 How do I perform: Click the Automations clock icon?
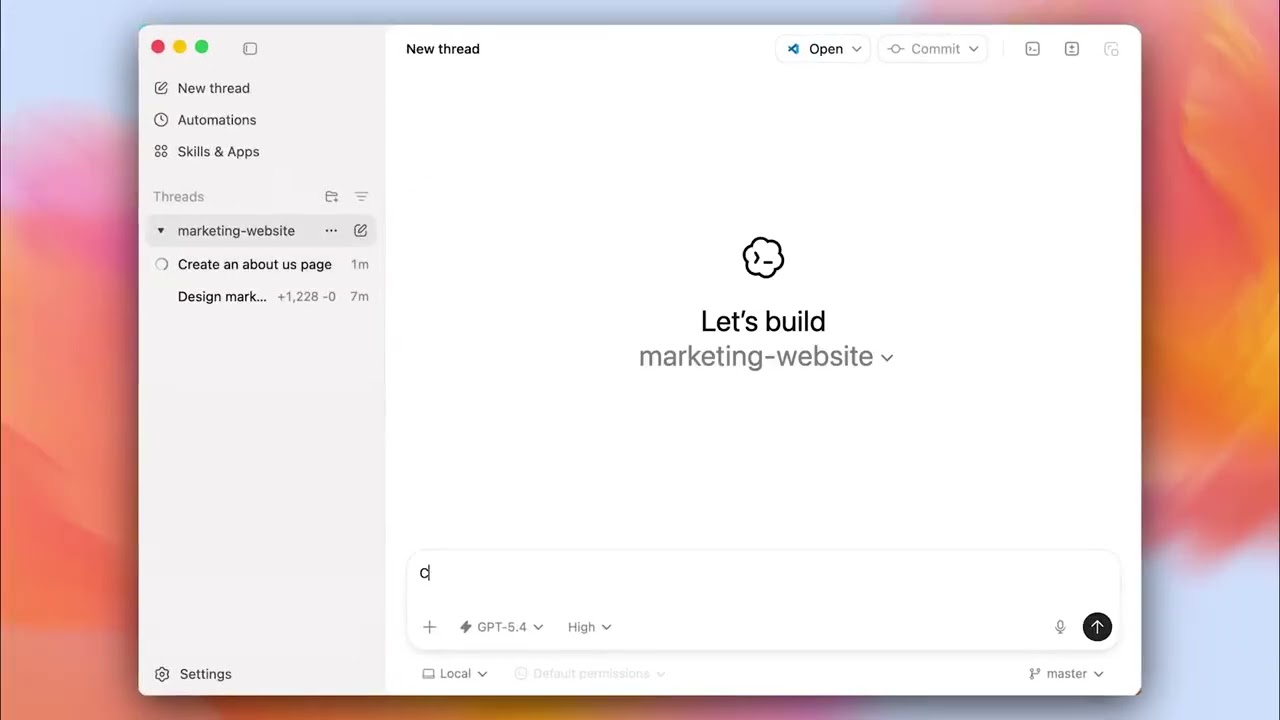click(x=161, y=120)
